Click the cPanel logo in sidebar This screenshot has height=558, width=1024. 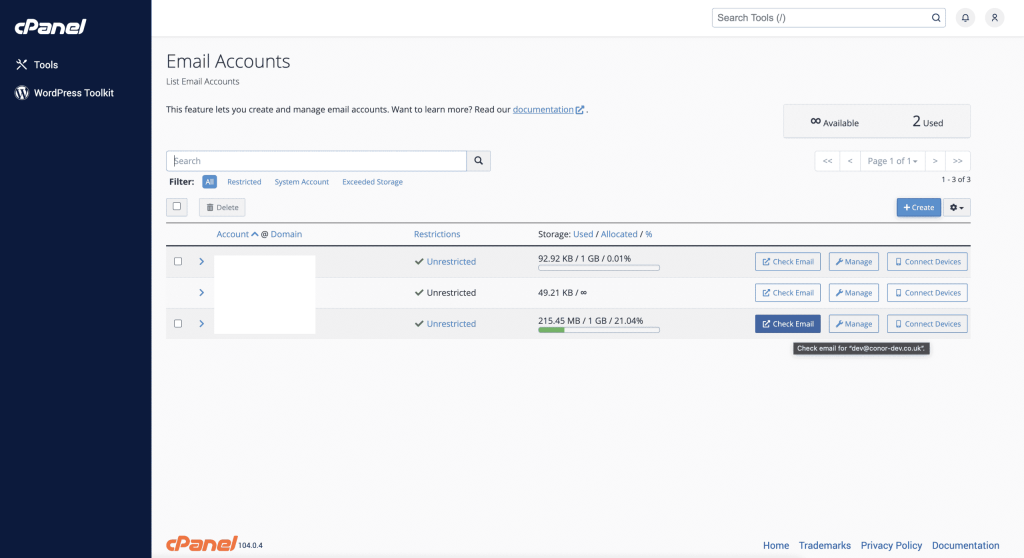50,26
